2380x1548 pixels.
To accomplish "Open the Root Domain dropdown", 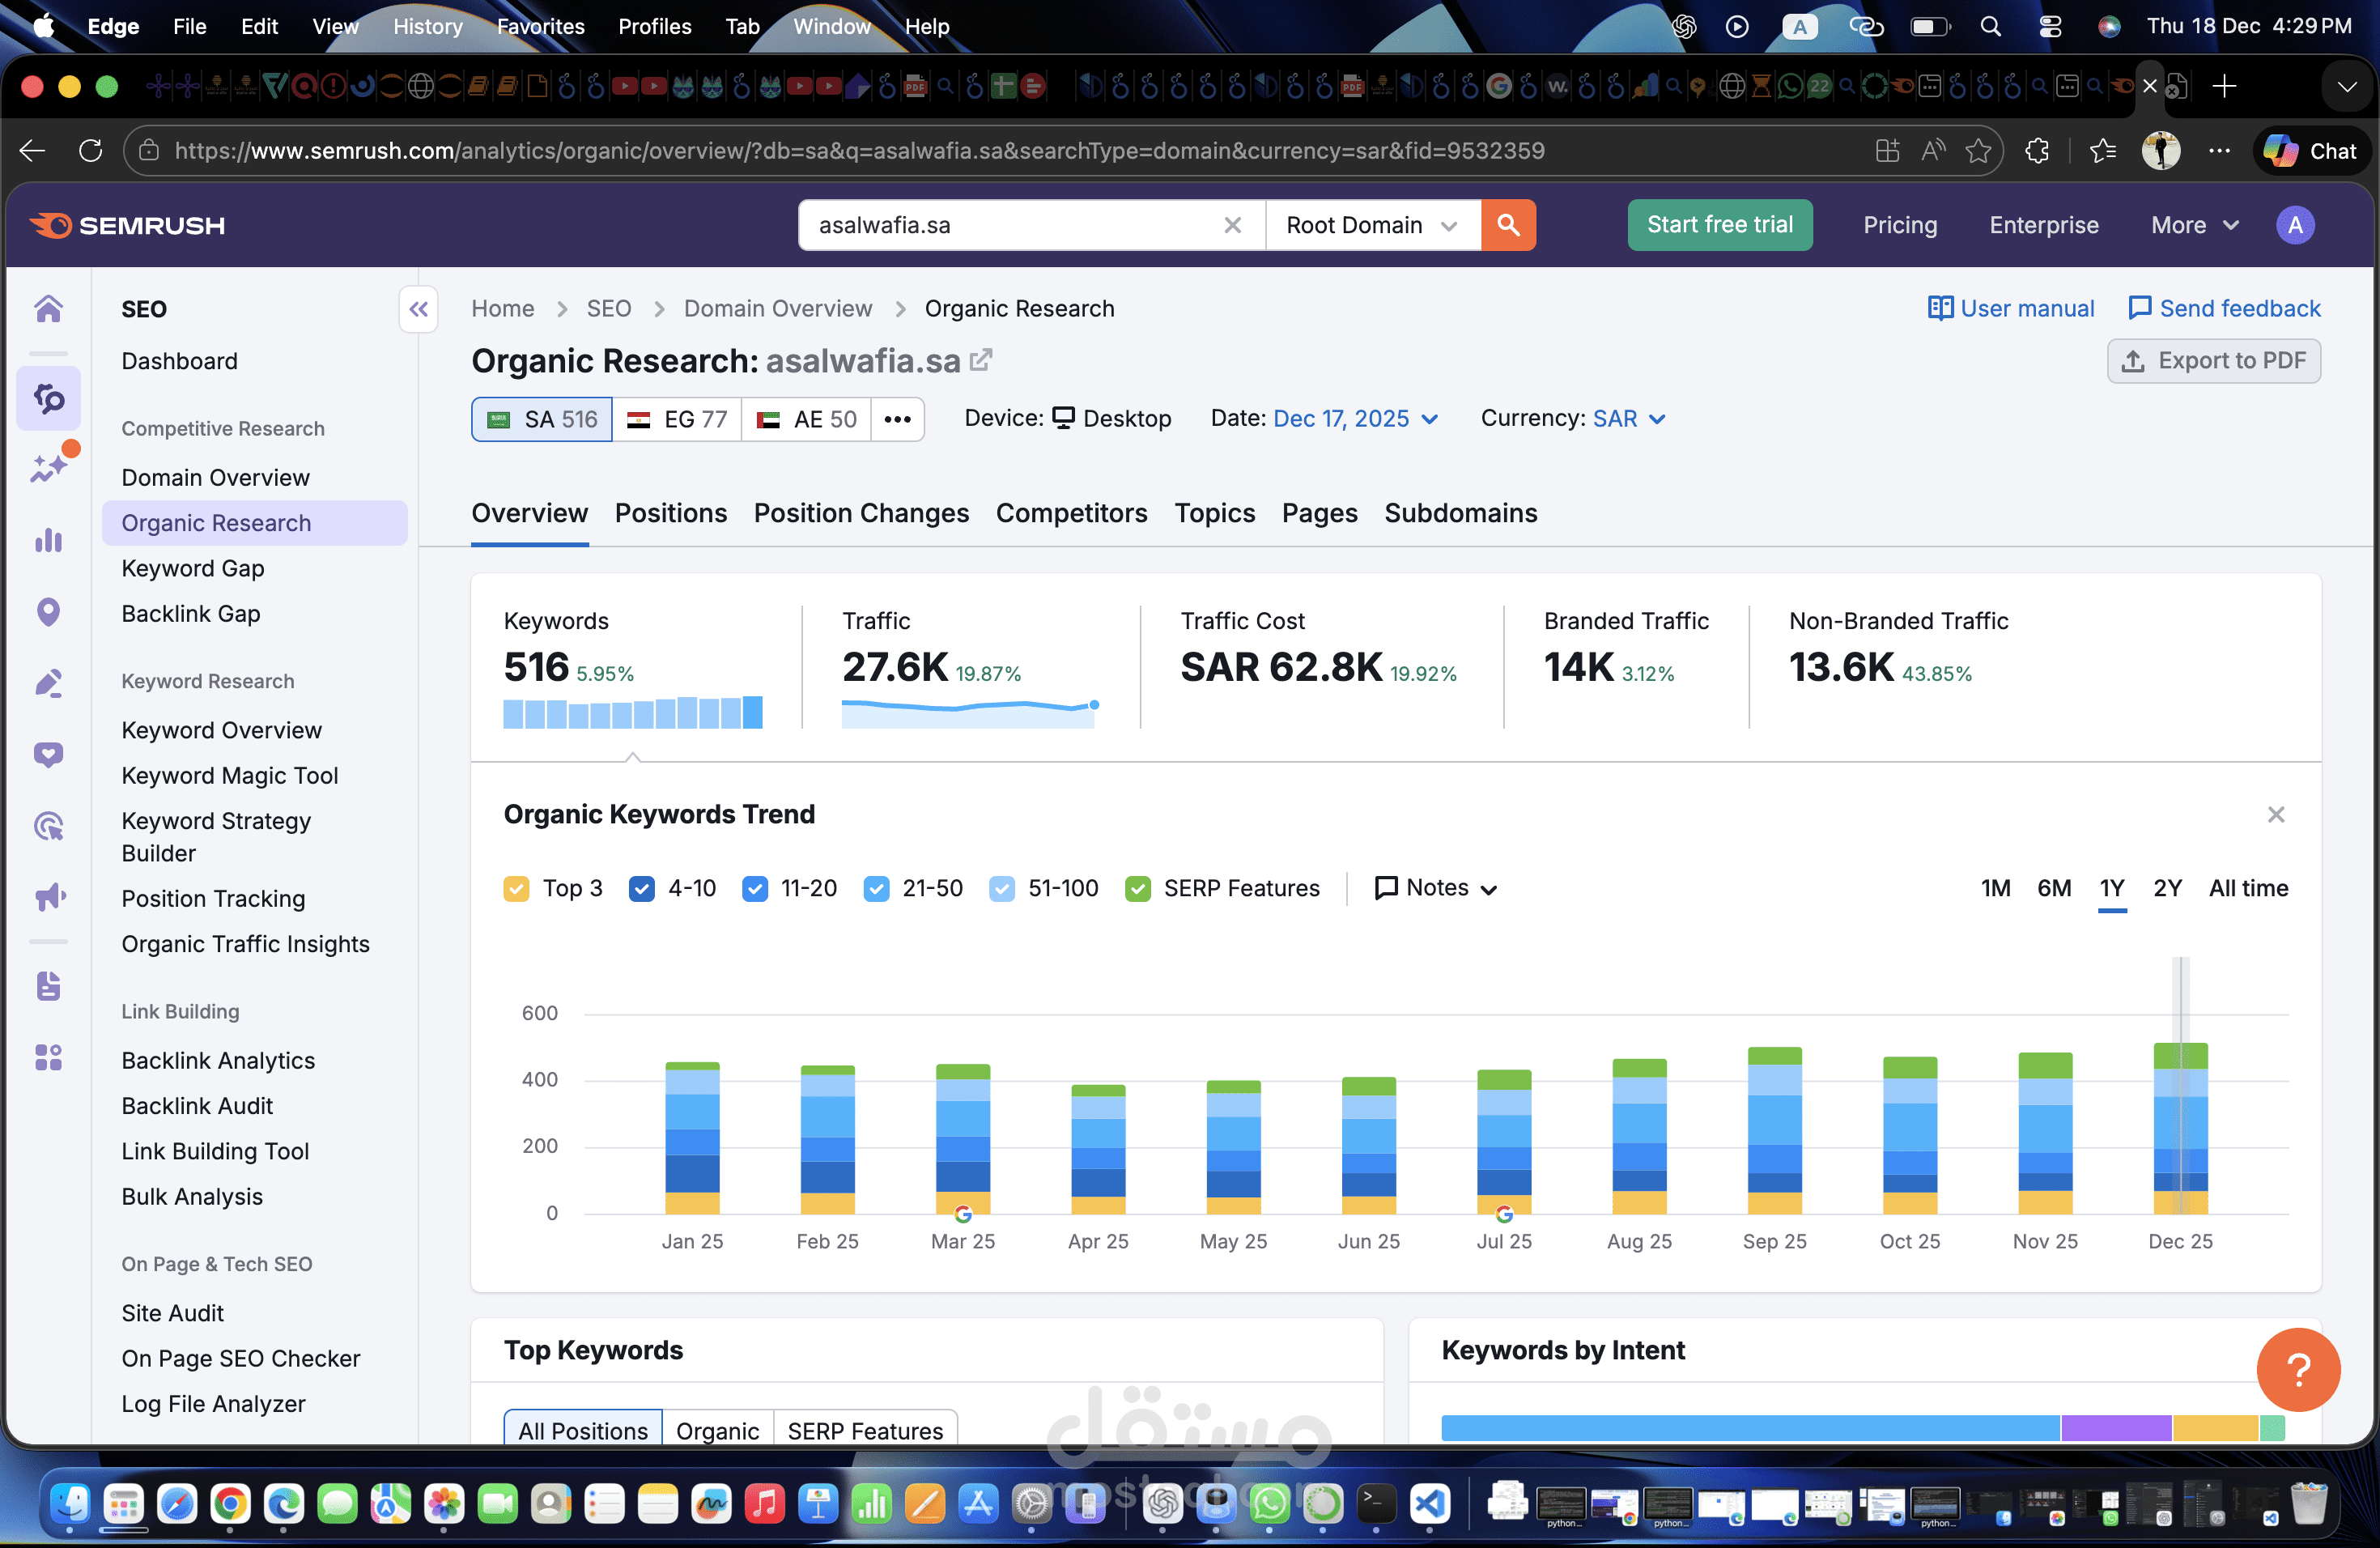I will pos(1371,225).
